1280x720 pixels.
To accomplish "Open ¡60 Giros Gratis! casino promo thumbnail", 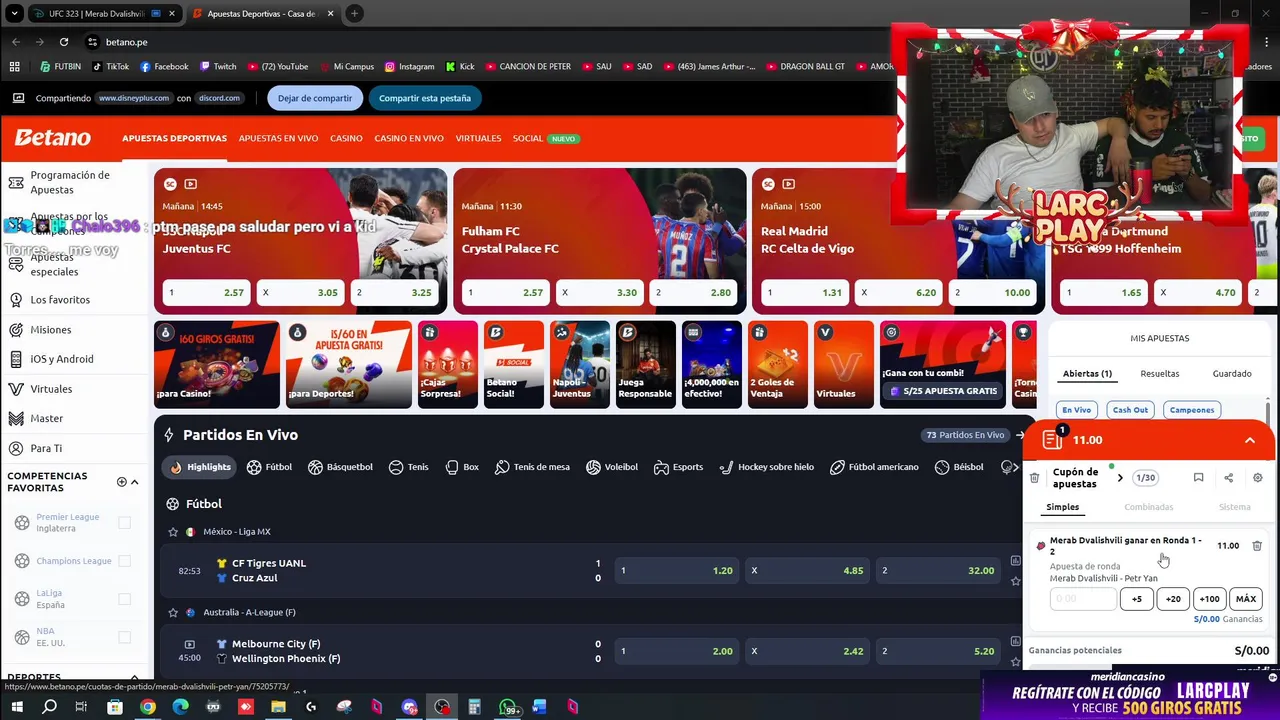I will [x=217, y=364].
